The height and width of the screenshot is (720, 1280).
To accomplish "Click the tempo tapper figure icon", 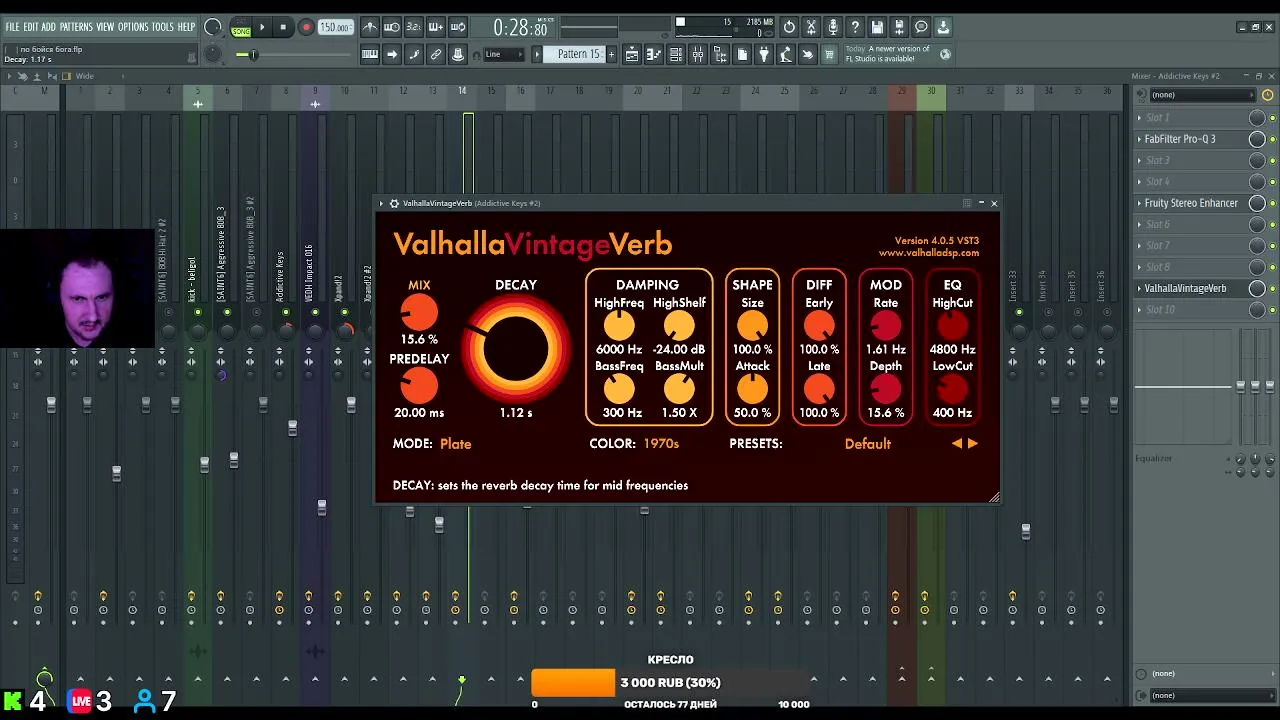I will (x=786, y=54).
